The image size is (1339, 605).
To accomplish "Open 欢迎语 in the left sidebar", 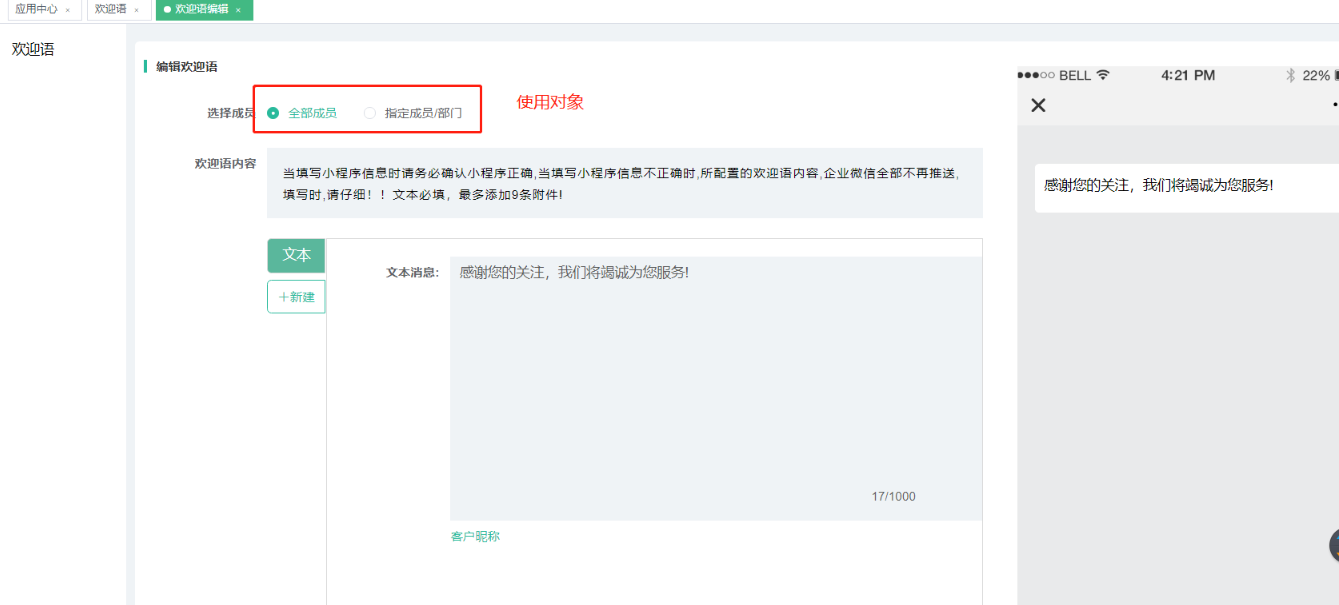I will pos(33,49).
